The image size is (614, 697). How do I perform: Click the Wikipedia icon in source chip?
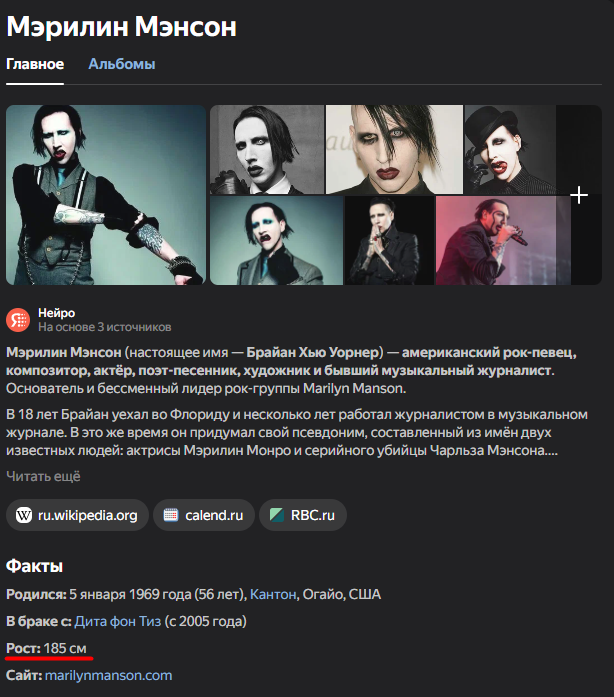(x=24, y=515)
